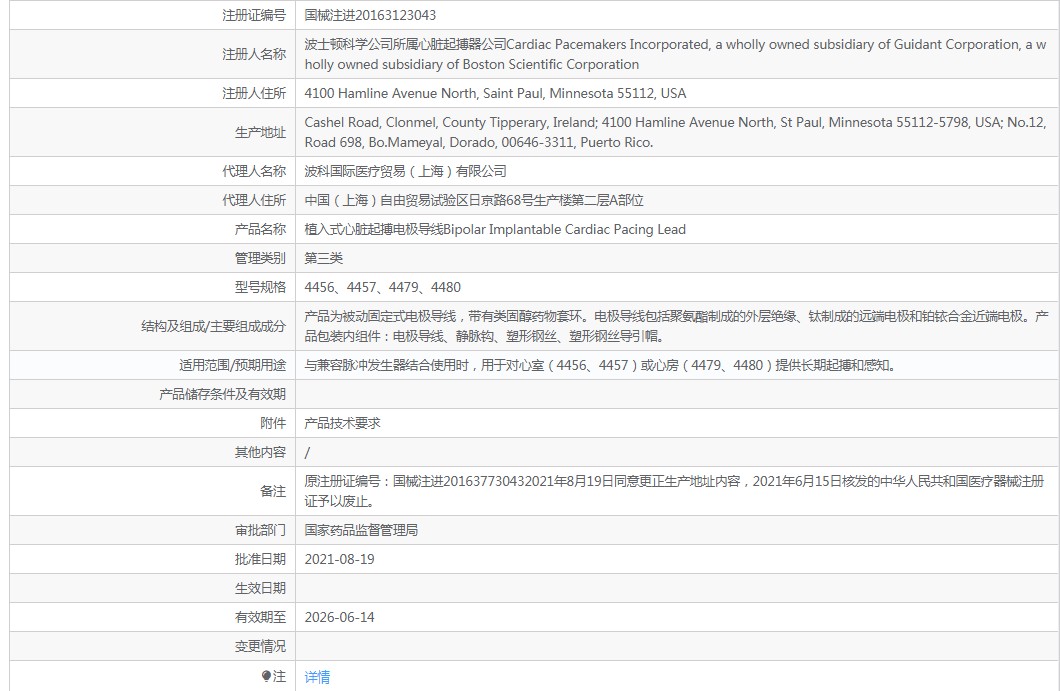Select the 型号规格 label
Viewport: 1060px width, 691px height.
point(260,287)
